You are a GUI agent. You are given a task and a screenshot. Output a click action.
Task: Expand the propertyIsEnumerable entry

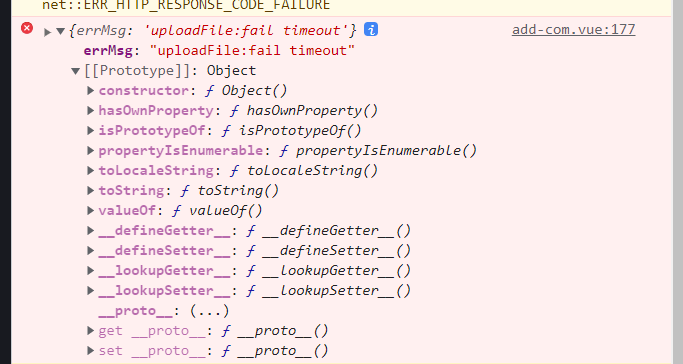90,150
